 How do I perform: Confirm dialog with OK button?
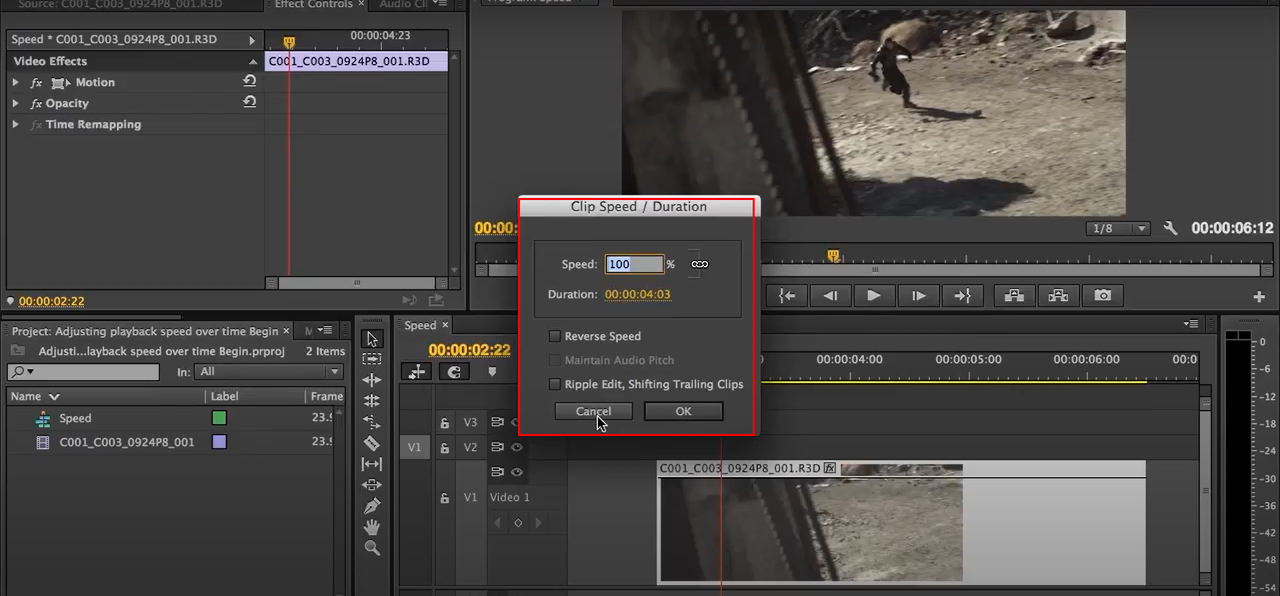pos(683,411)
